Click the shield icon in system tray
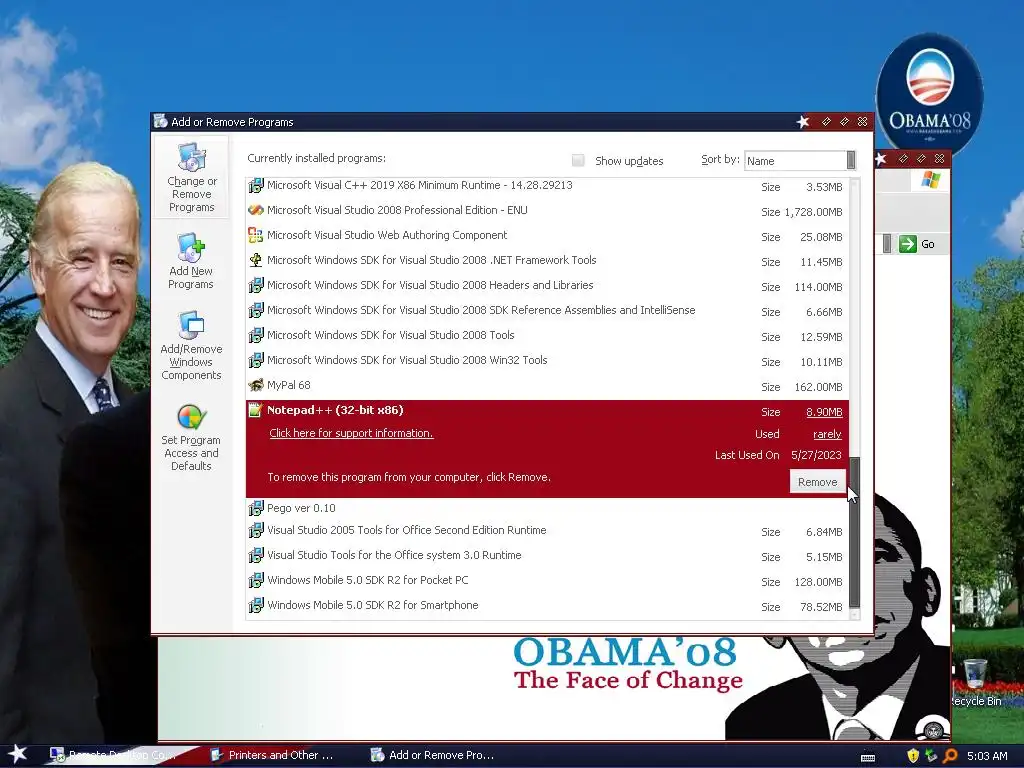The width and height of the screenshot is (1024, 768). point(913,756)
